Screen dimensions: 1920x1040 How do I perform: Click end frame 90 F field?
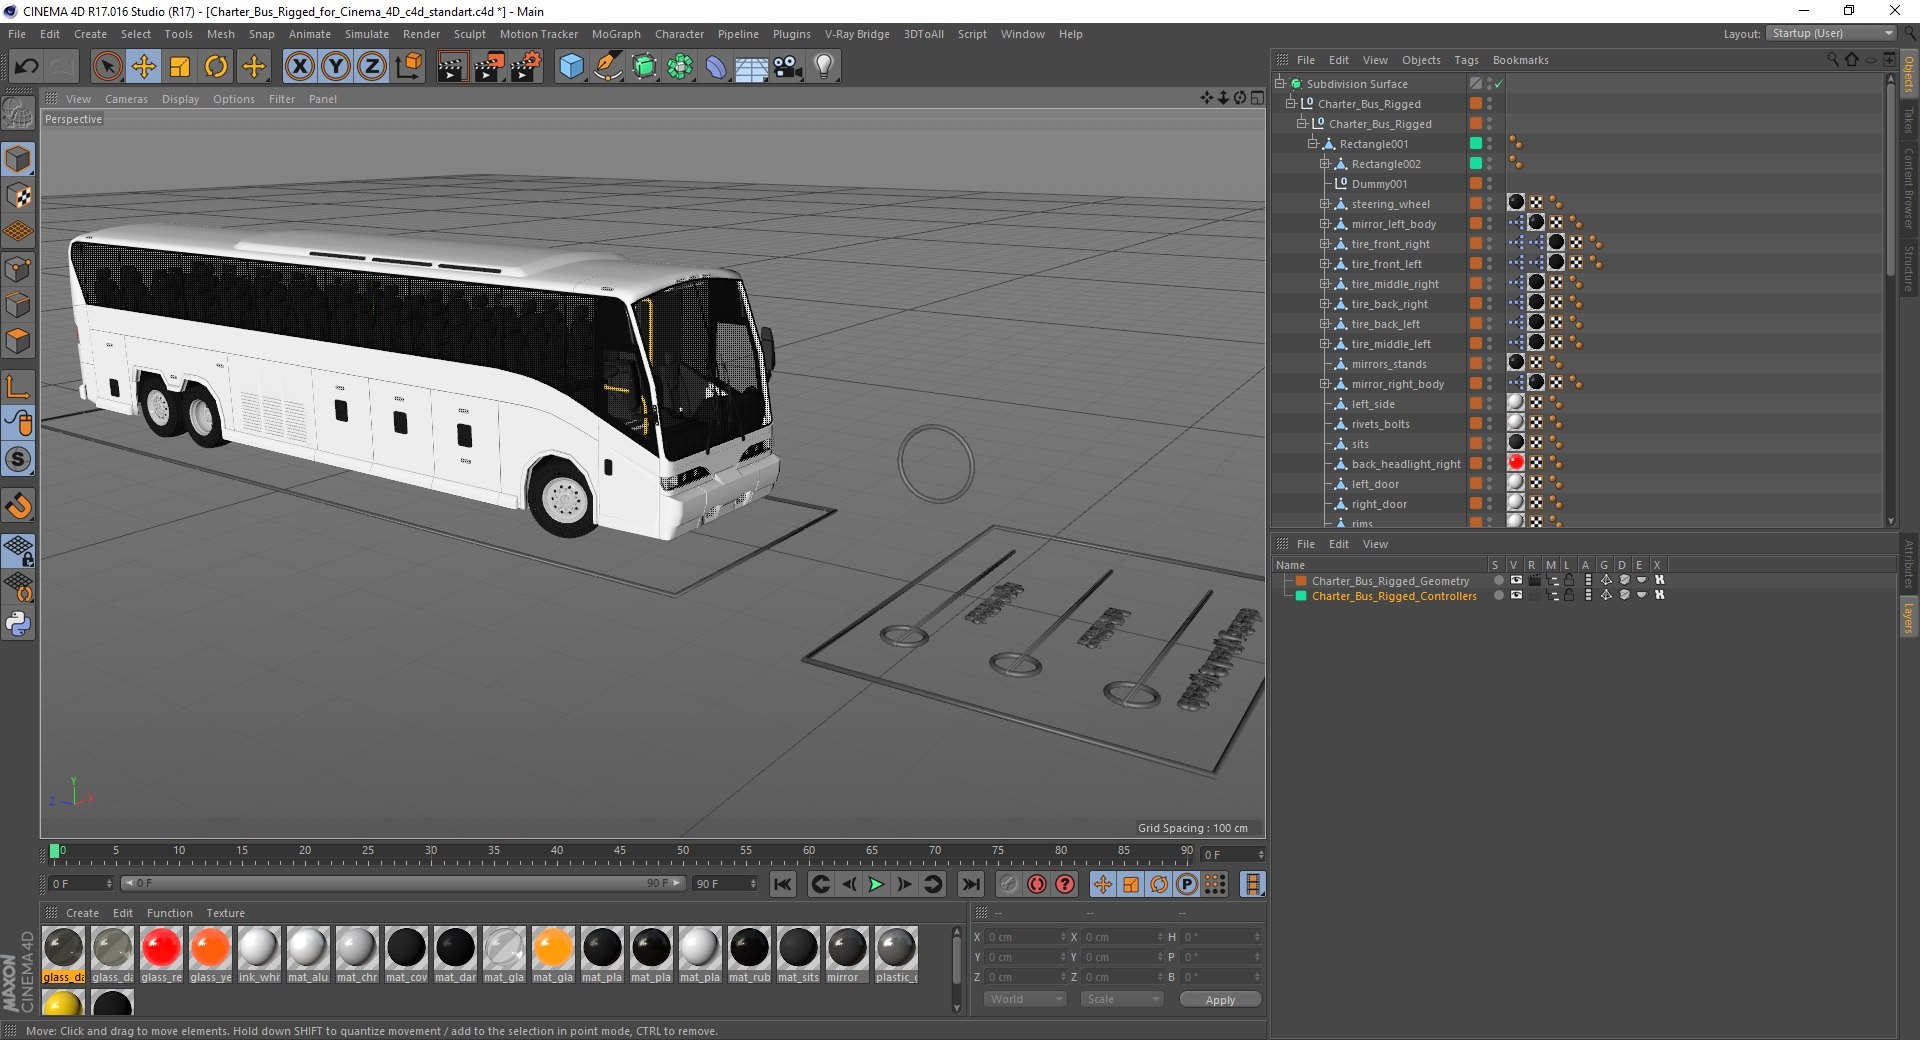(725, 884)
